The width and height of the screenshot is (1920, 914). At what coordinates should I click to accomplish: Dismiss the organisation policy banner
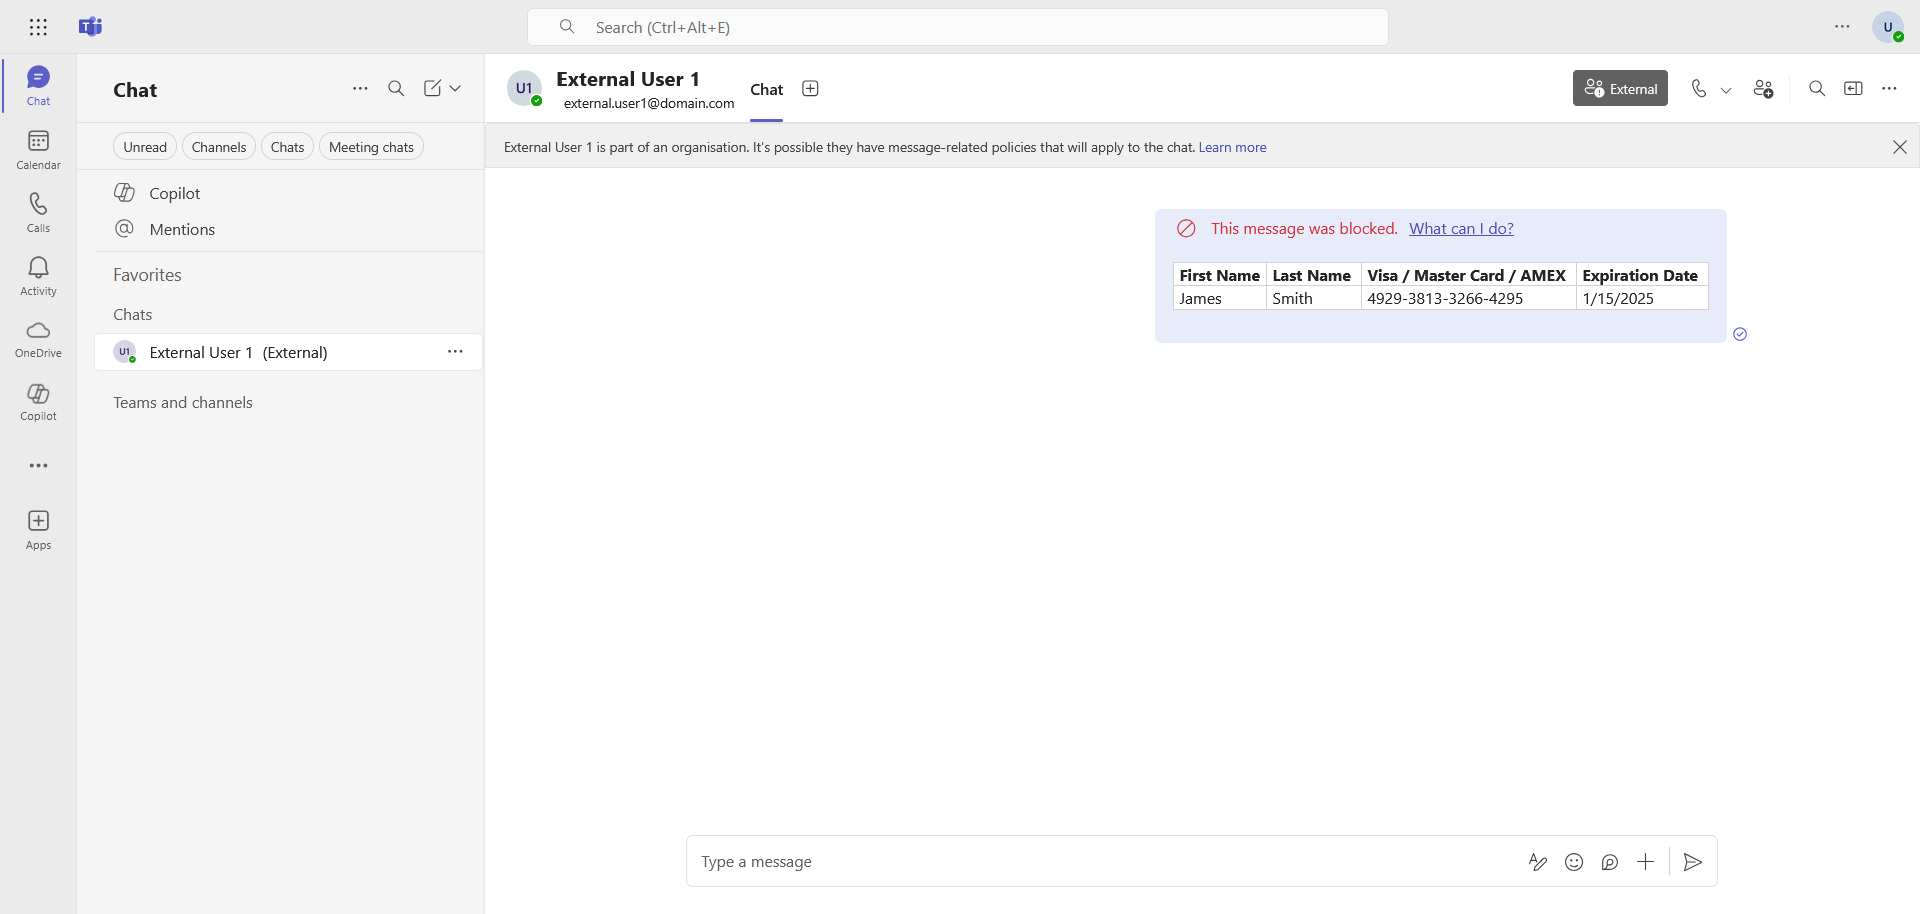pos(1899,147)
